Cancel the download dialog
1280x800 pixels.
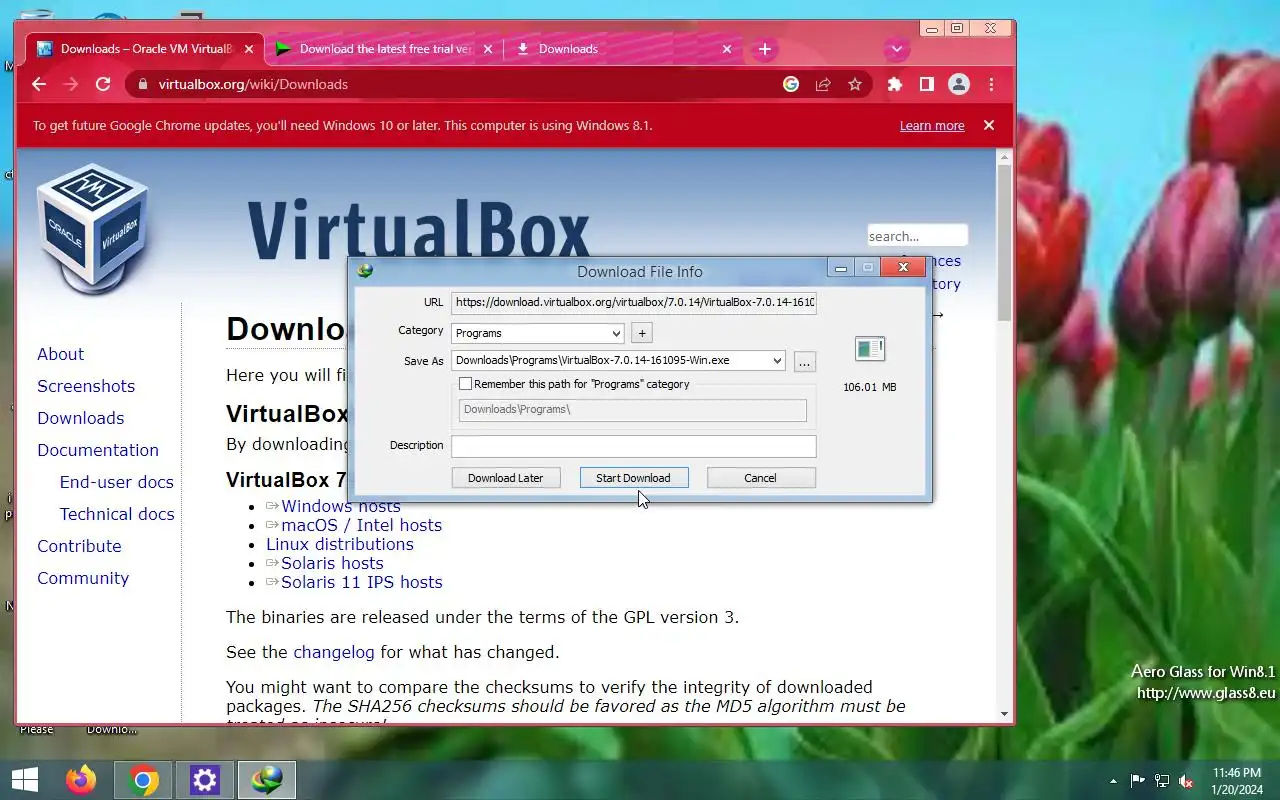pyautogui.click(x=760, y=478)
